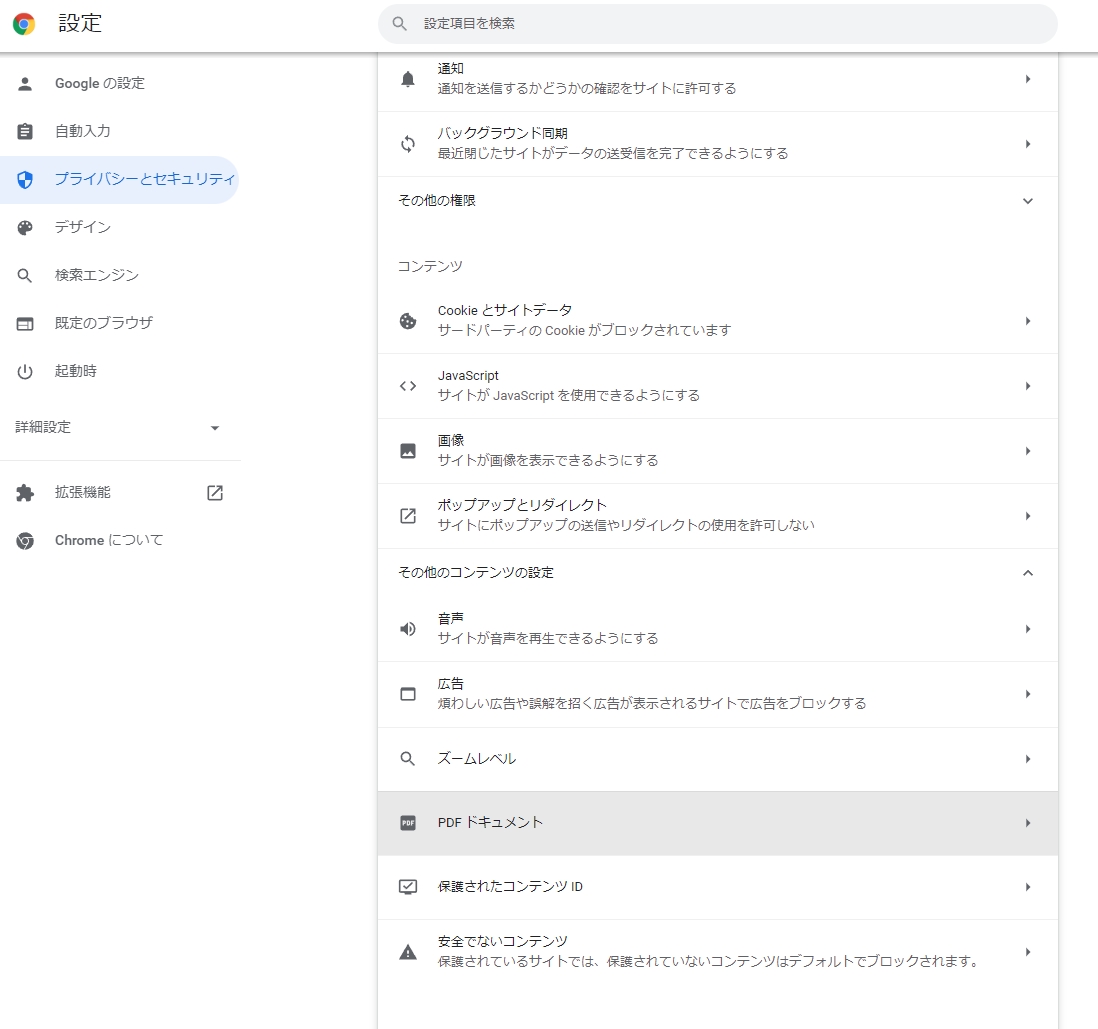The image size is (1098, 1029).
Task: Click the 音声 speaker icon
Action: 408,629
